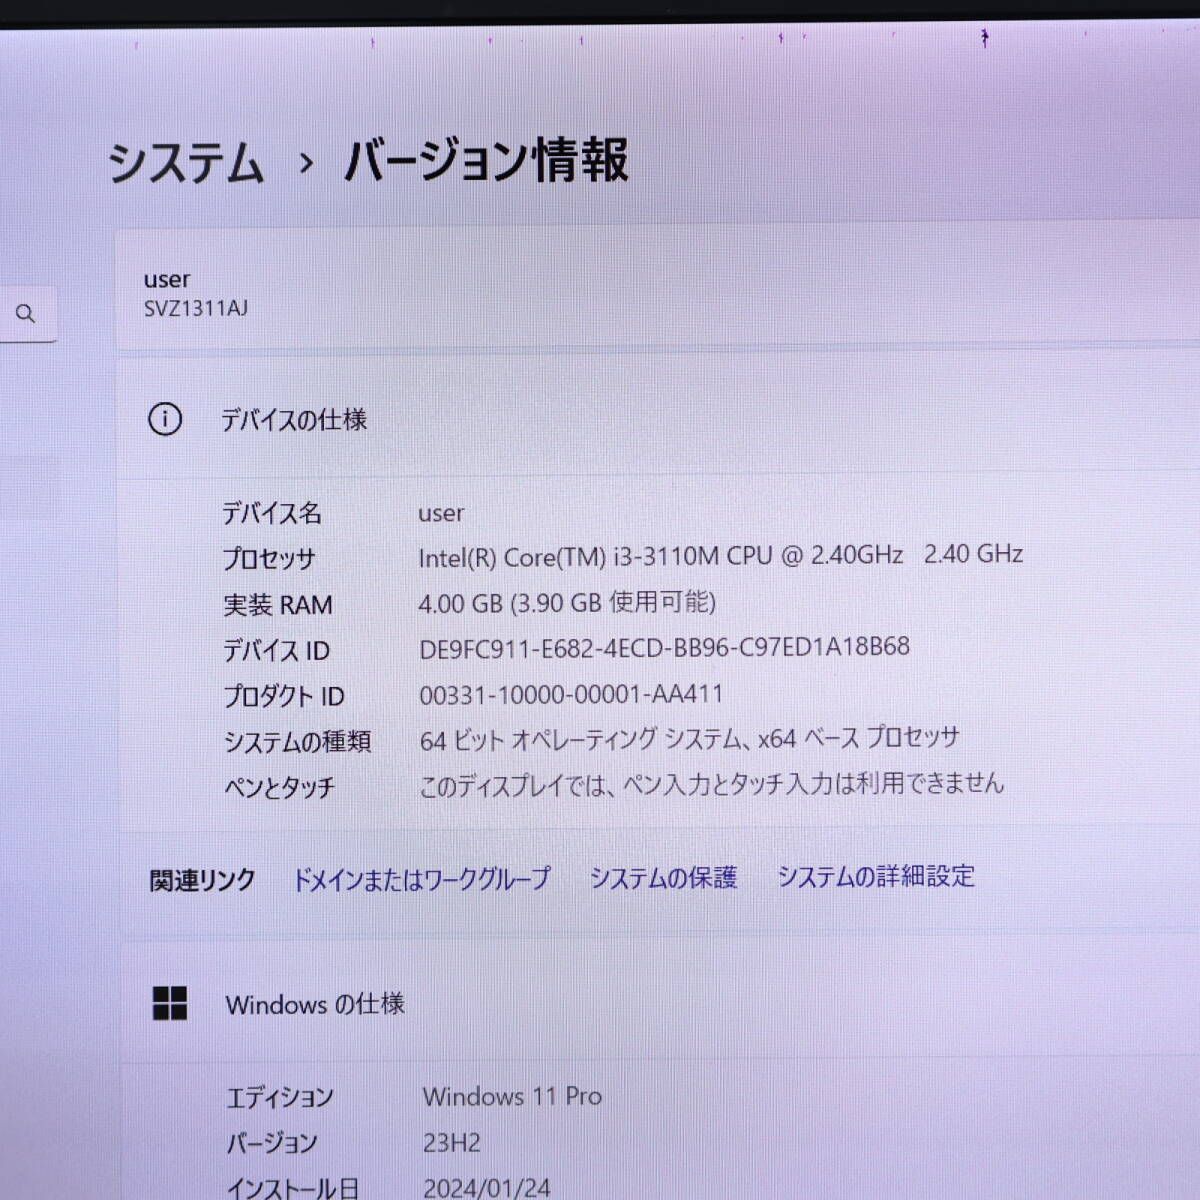The height and width of the screenshot is (1200, 1200).
Task: Click the デバイス ID label
Action: [276, 651]
